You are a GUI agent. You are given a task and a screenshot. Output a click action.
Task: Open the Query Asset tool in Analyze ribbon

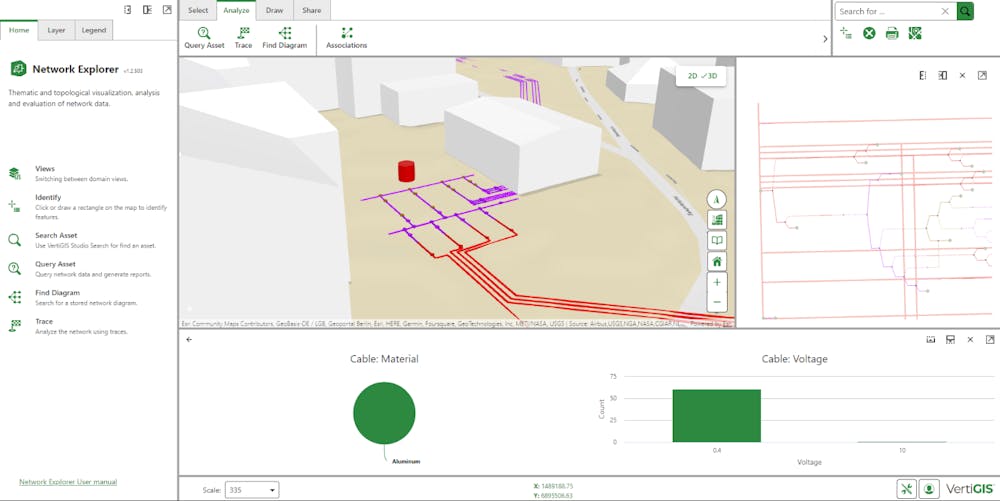pyautogui.click(x=204, y=38)
